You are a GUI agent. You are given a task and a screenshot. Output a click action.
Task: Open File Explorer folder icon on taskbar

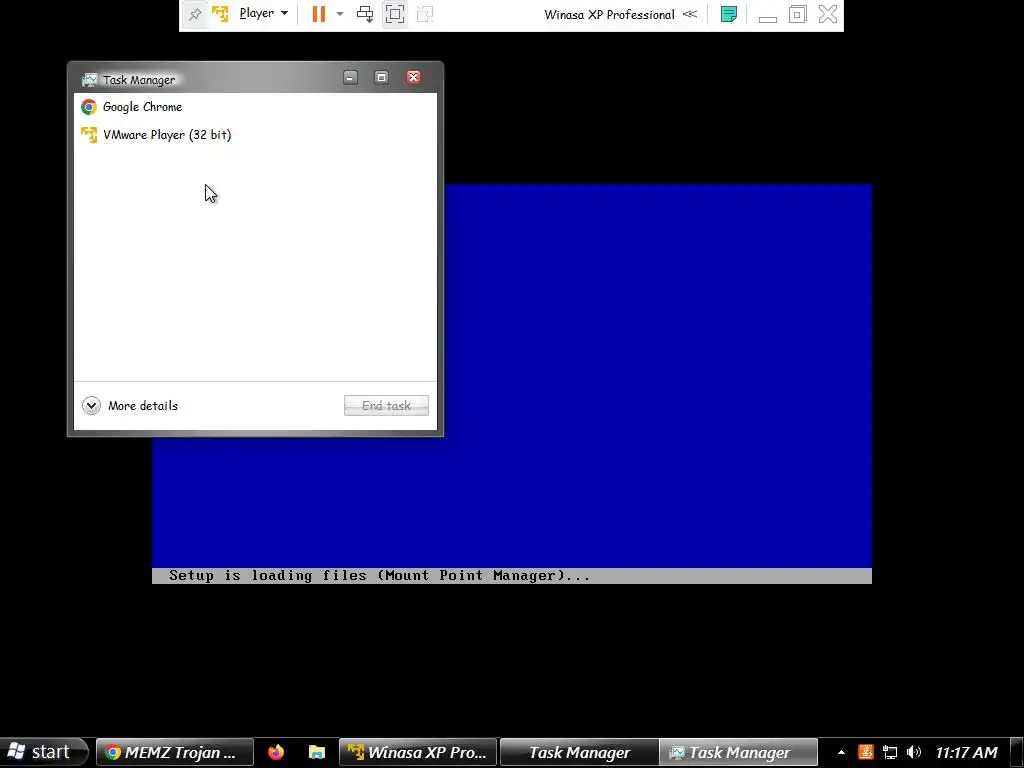[317, 752]
